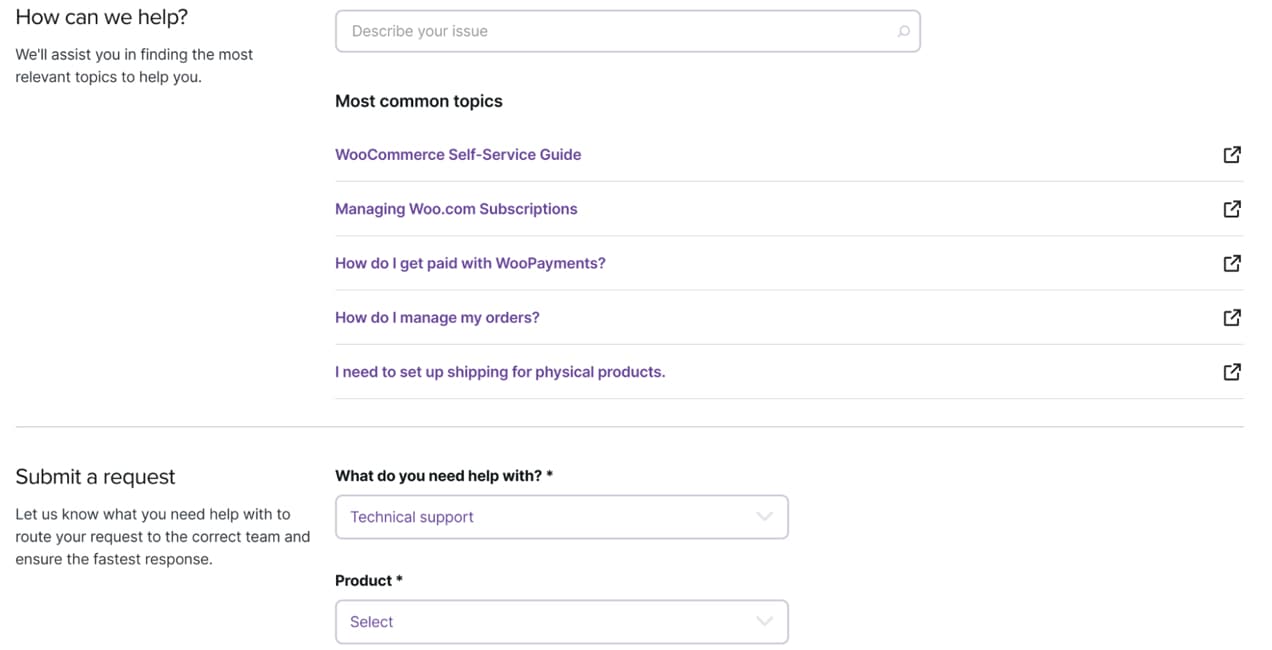Image resolution: width=1272 pixels, height=650 pixels.
Task: Click the Most common topics heading
Action: pyautogui.click(x=419, y=101)
